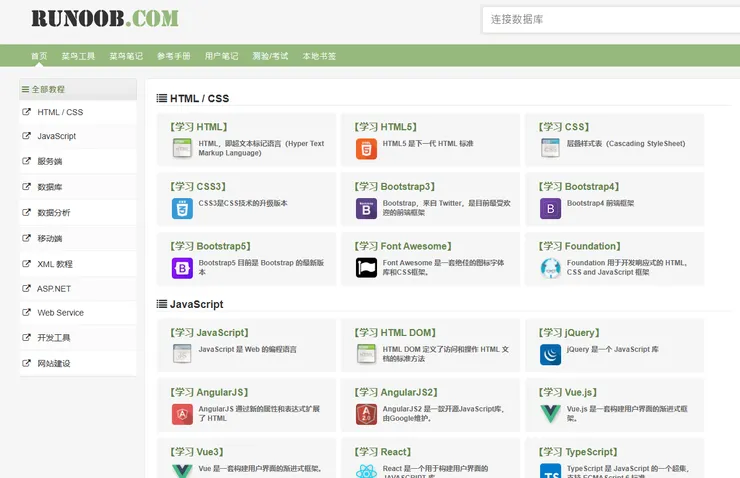Open 参考手册 in the navigation bar
Viewport: 740px width, 478px height.
click(174, 56)
